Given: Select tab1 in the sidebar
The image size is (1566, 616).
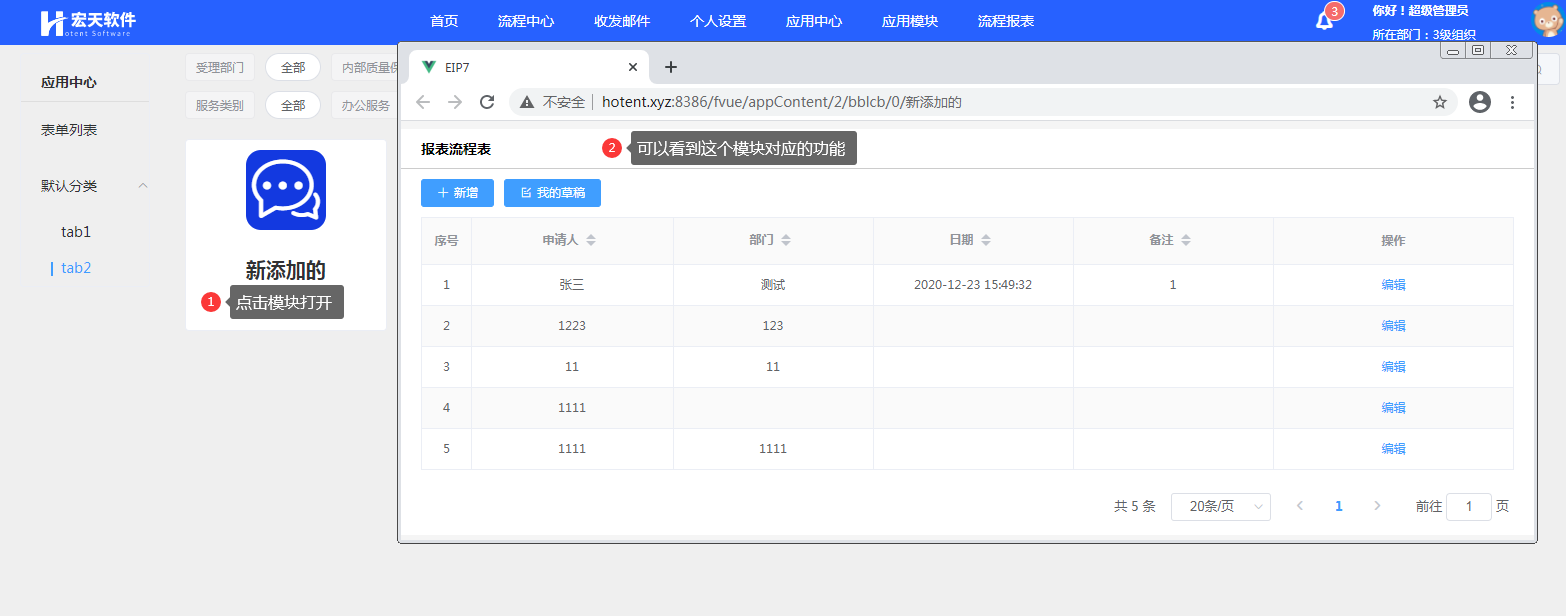Looking at the screenshot, I should point(76,232).
